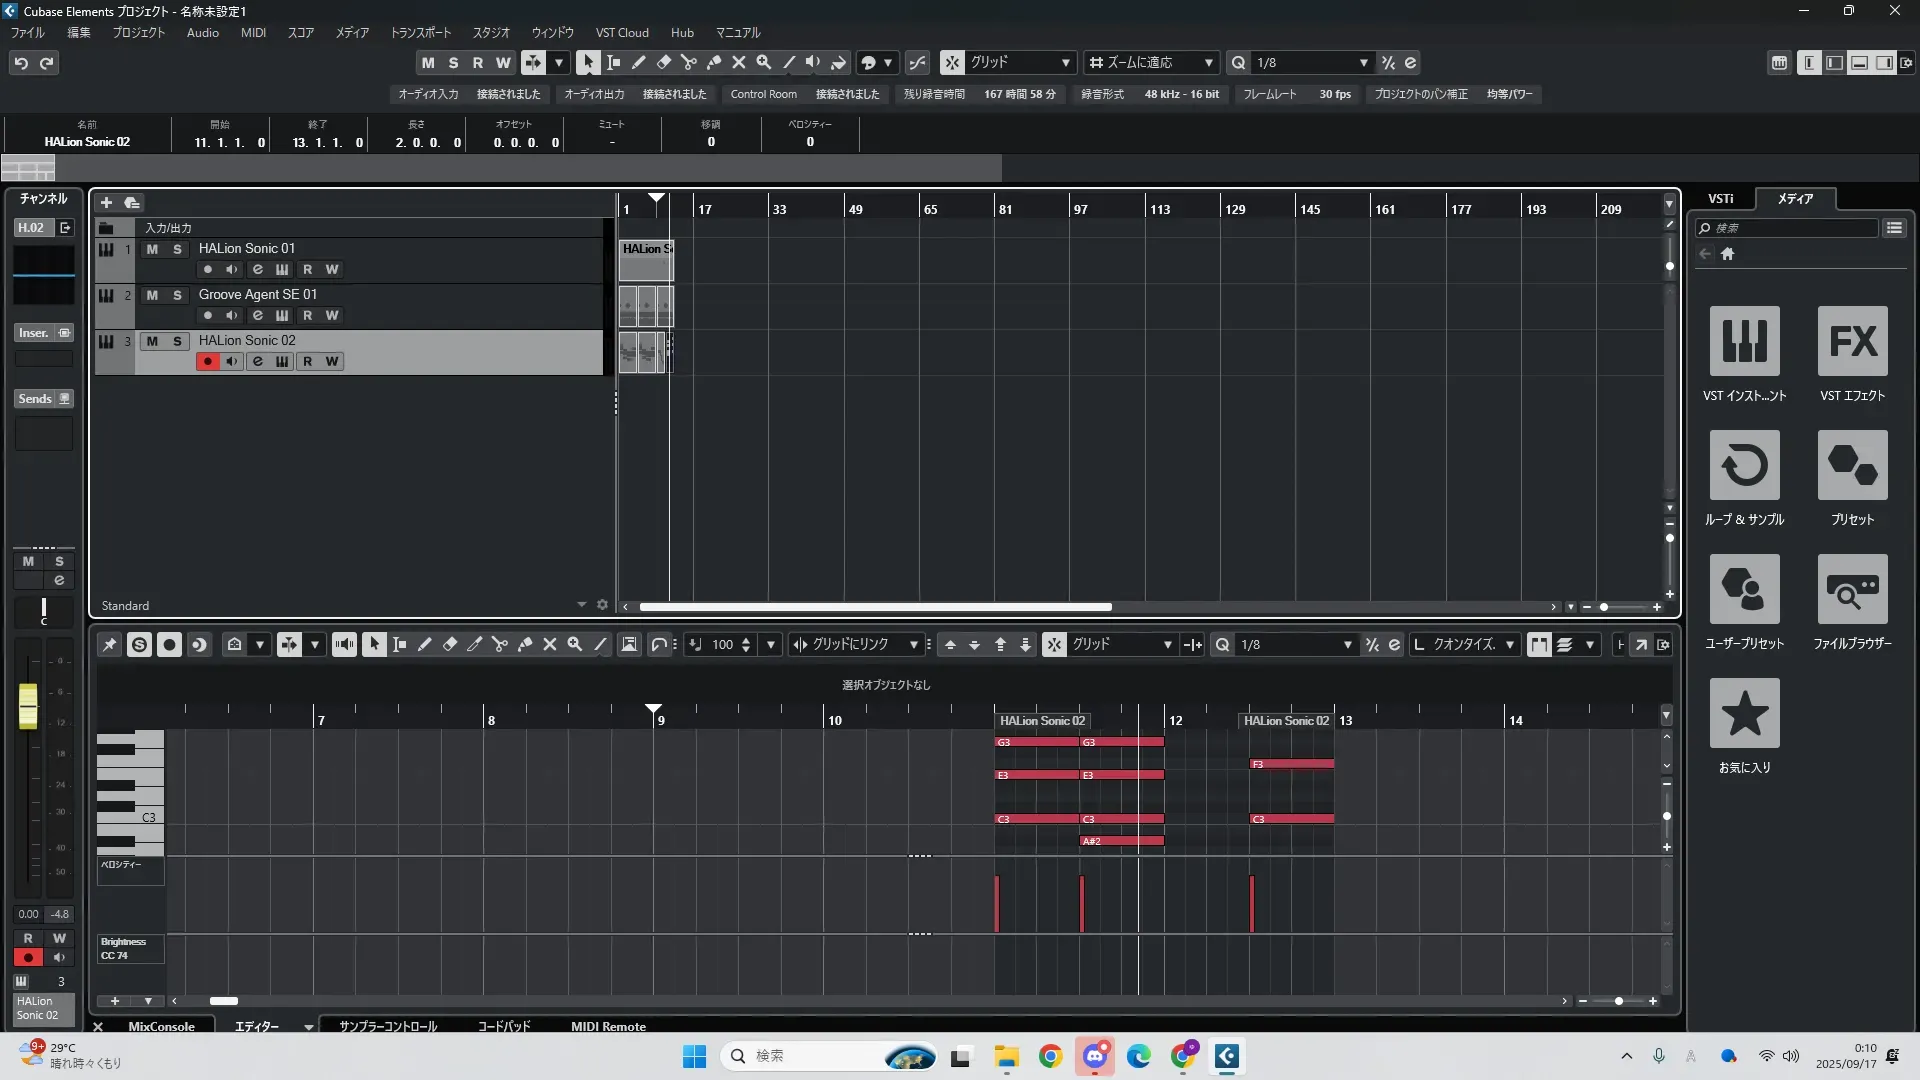
Task: Toggle record enable on HALion Sonic 02 track
Action: 207,361
